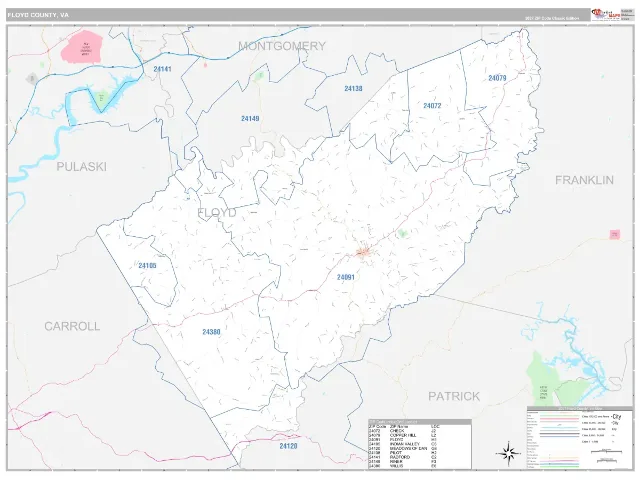Click the green park area below Montgomery

click(x=260, y=76)
